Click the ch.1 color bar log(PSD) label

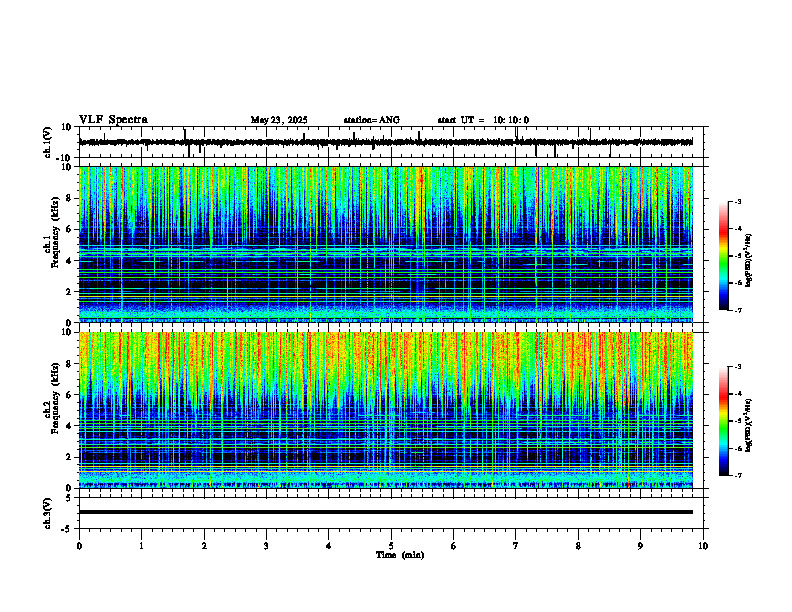749,260
